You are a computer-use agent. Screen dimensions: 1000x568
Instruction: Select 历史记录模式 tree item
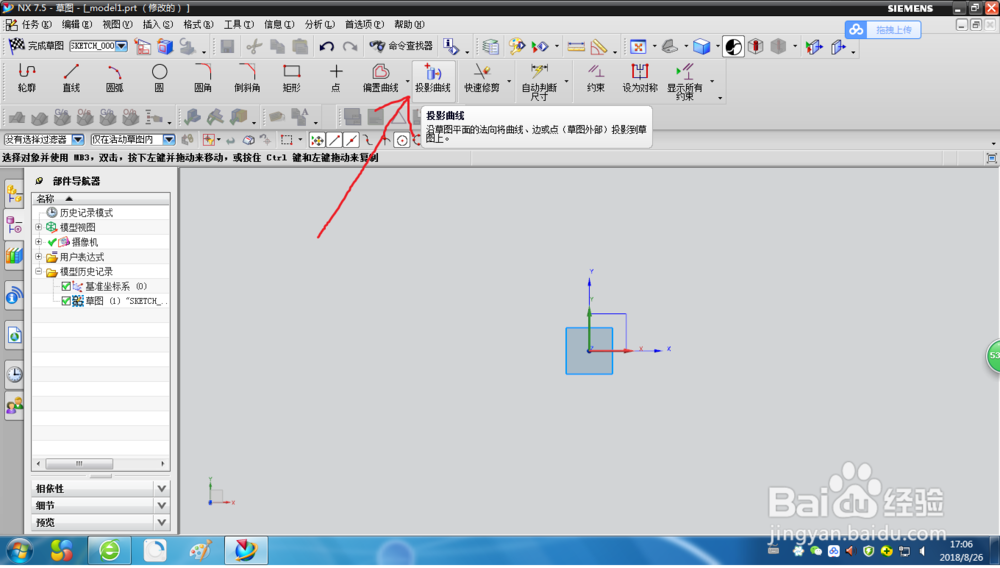(x=86, y=212)
